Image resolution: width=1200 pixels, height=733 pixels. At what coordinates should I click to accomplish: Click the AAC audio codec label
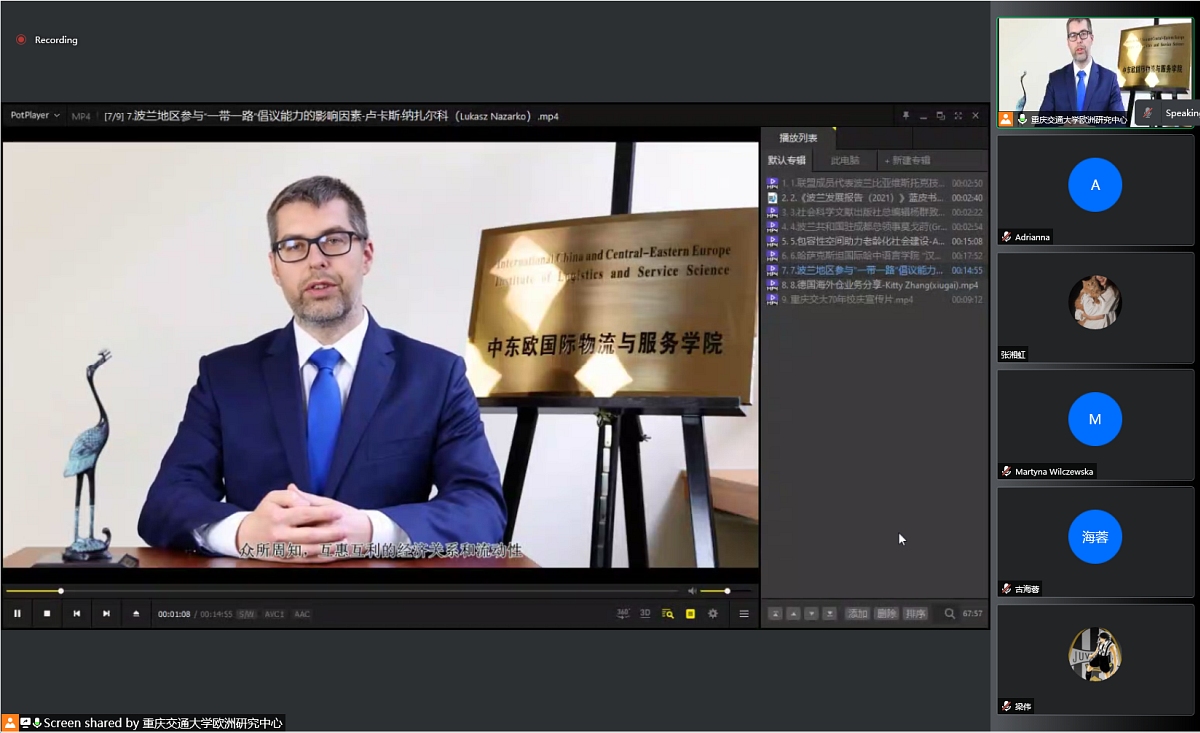(302, 614)
